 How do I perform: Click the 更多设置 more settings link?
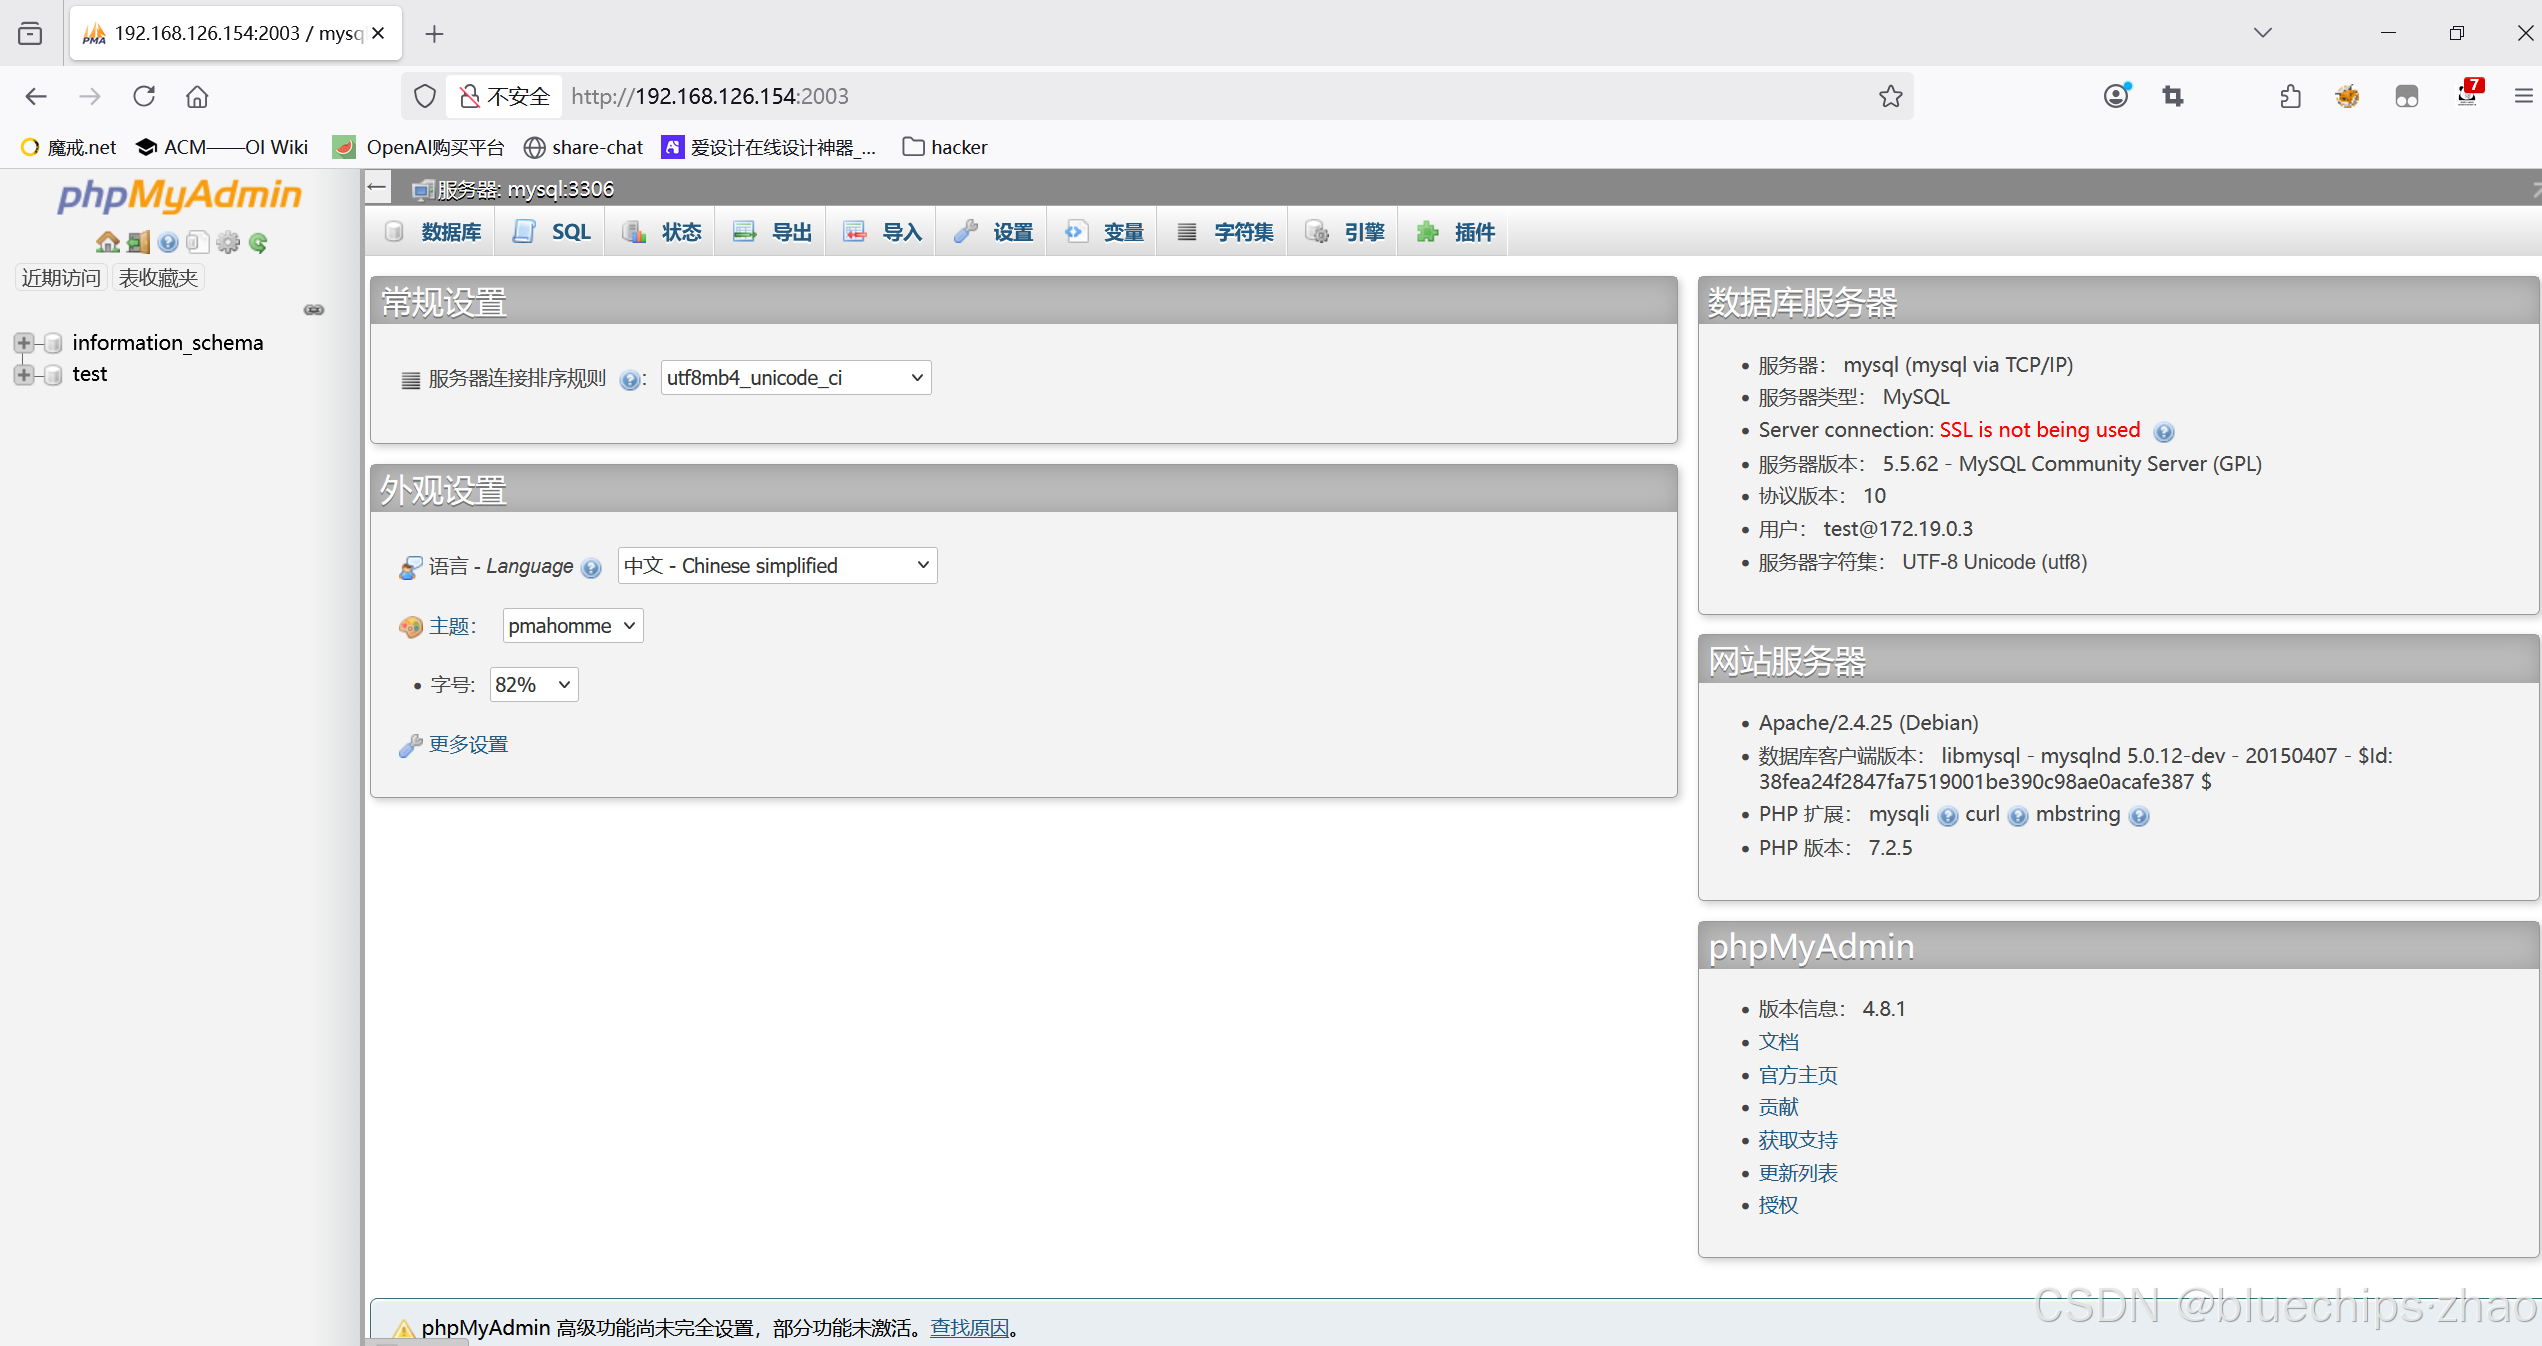point(468,744)
